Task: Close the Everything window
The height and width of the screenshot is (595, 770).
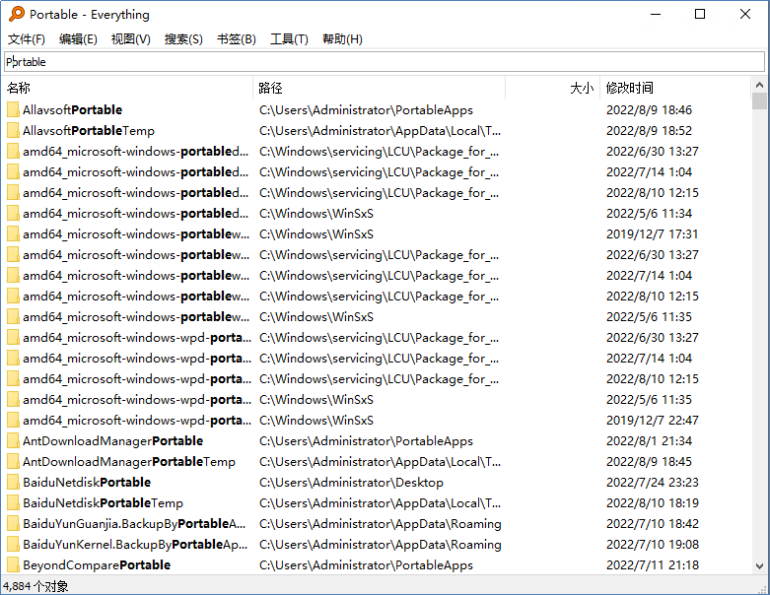Action: click(745, 14)
